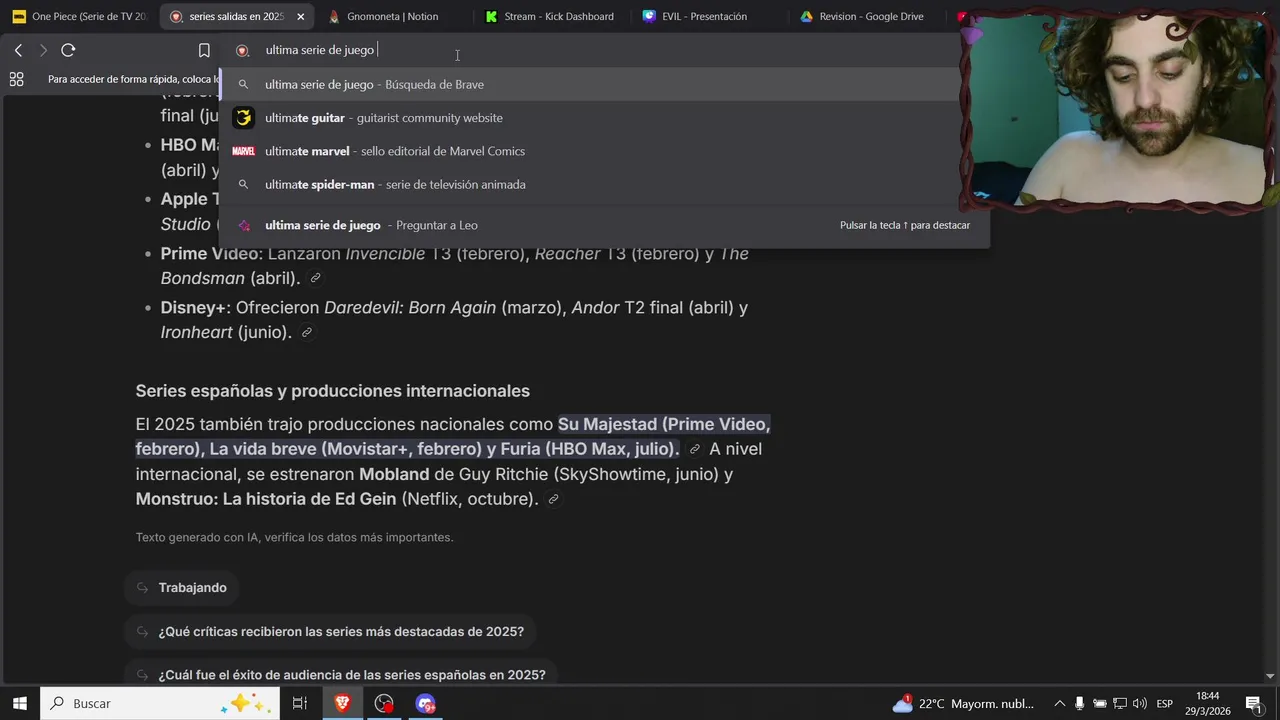This screenshot has height=720, width=1280.
Task: Click 'Daredevil: Born Again' italic title
Action: (x=410, y=307)
